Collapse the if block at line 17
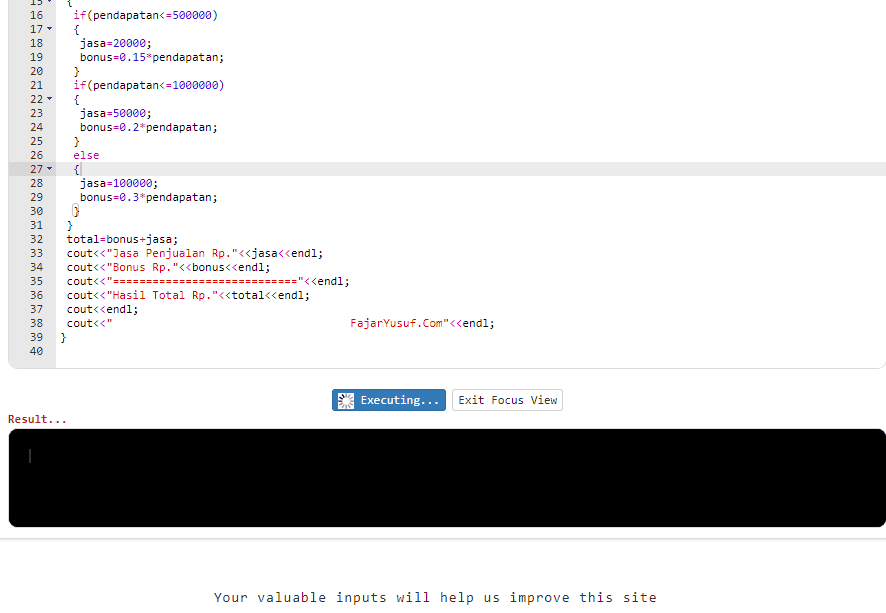The image size is (886, 613). click(x=47, y=29)
